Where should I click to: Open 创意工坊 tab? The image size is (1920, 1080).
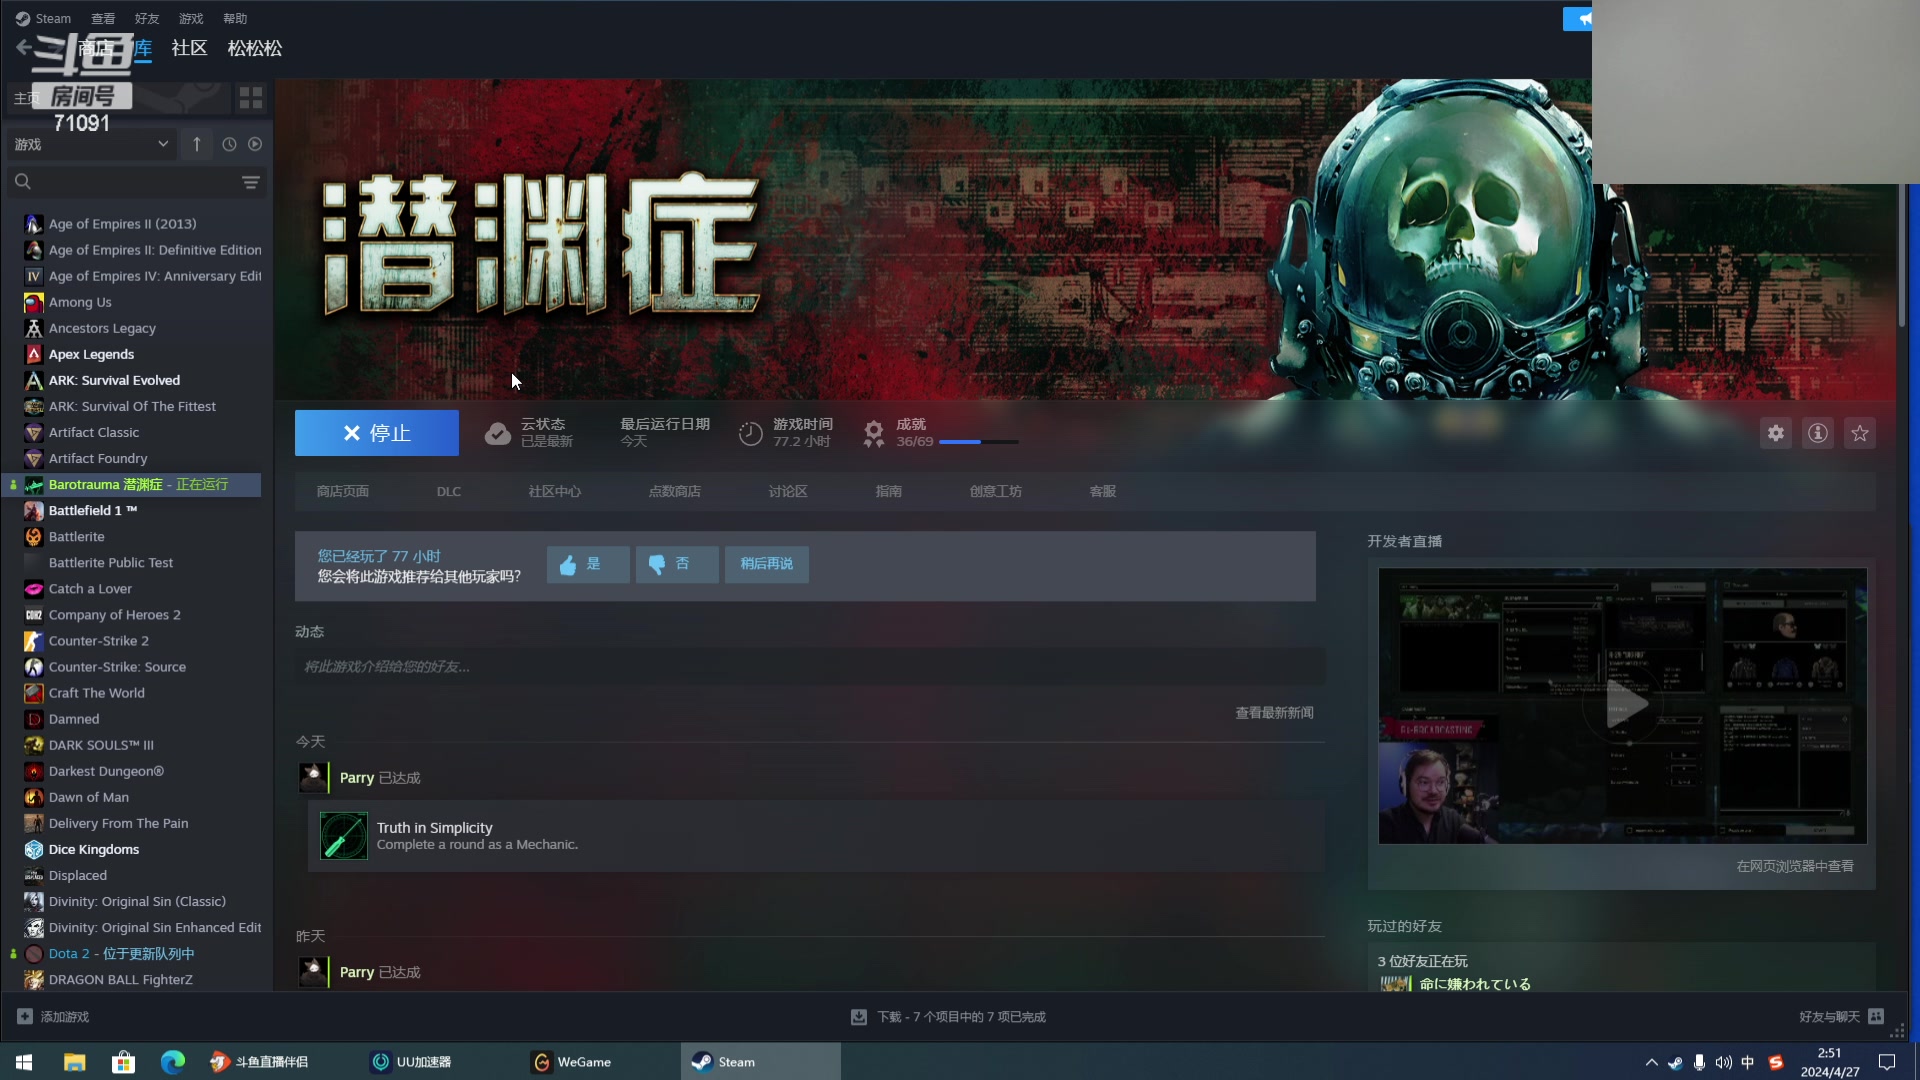click(x=996, y=491)
